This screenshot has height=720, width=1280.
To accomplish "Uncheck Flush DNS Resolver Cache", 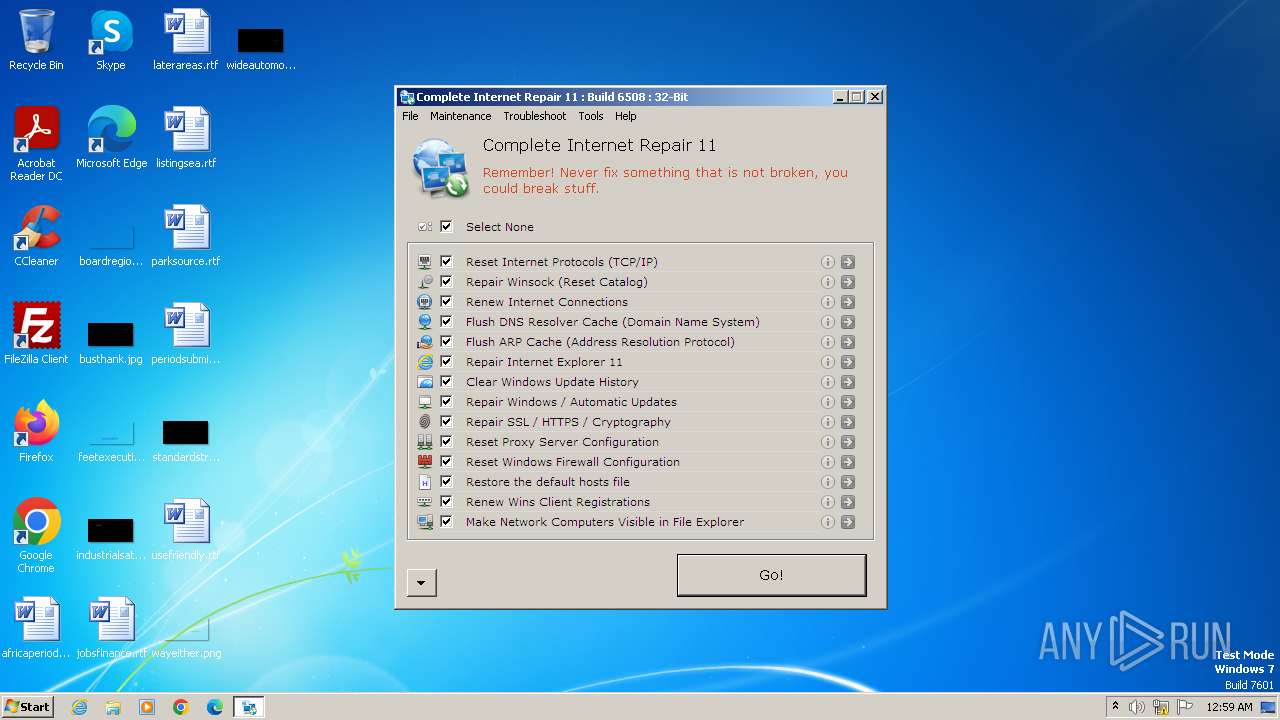I will [x=446, y=322].
